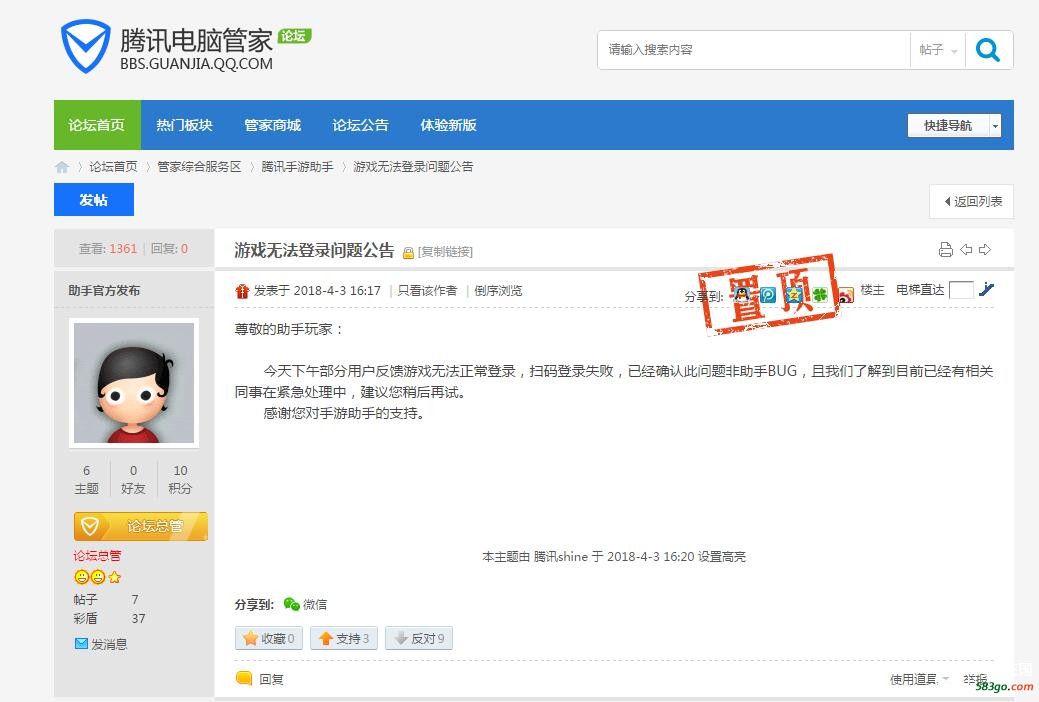Click the magnifier search button
The width and height of the screenshot is (1039, 702).
point(988,50)
